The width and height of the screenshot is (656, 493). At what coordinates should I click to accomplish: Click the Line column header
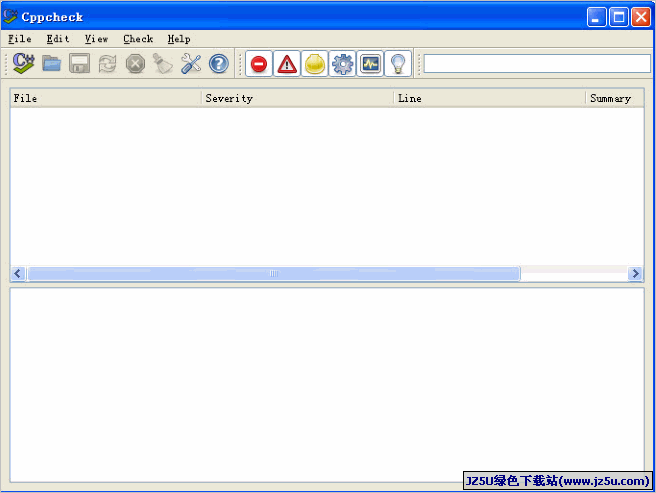(489, 98)
